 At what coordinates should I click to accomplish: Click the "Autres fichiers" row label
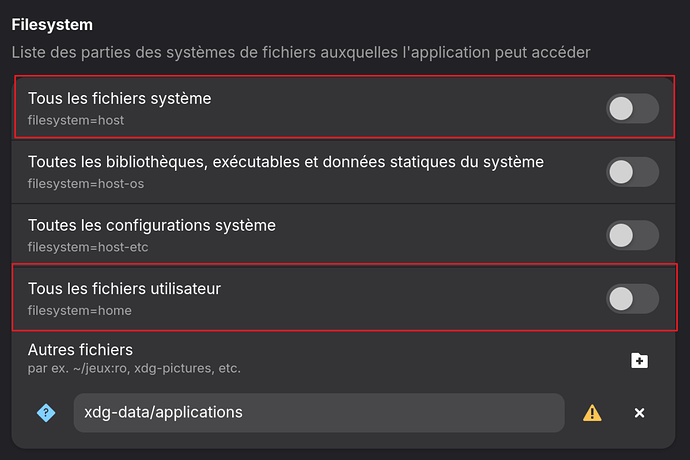click(80, 350)
